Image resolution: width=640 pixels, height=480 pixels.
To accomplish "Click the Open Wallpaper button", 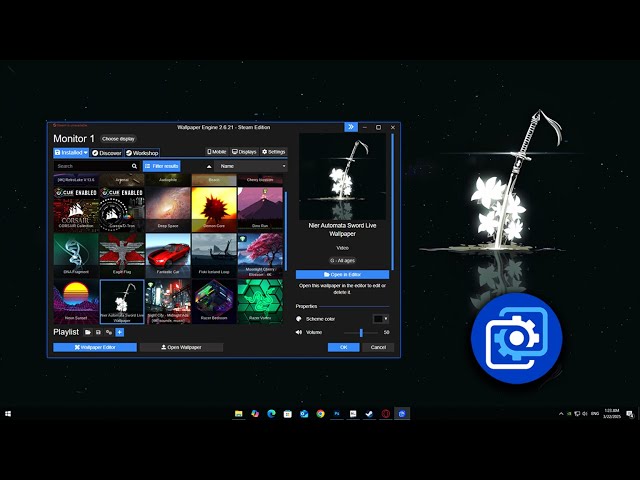I will tap(181, 347).
